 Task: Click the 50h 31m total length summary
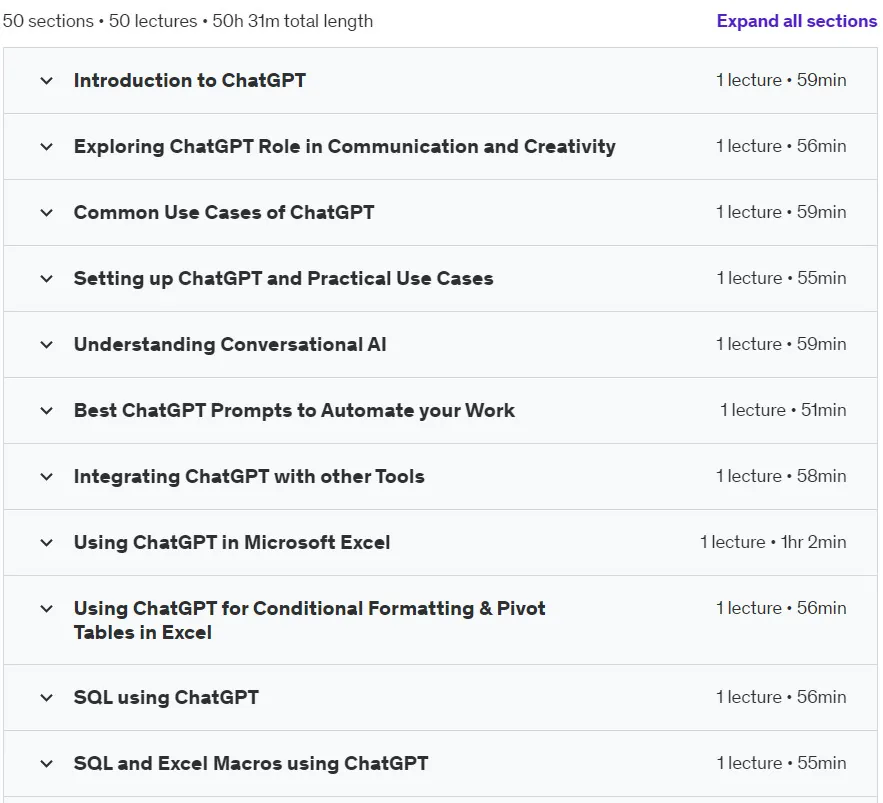click(292, 21)
